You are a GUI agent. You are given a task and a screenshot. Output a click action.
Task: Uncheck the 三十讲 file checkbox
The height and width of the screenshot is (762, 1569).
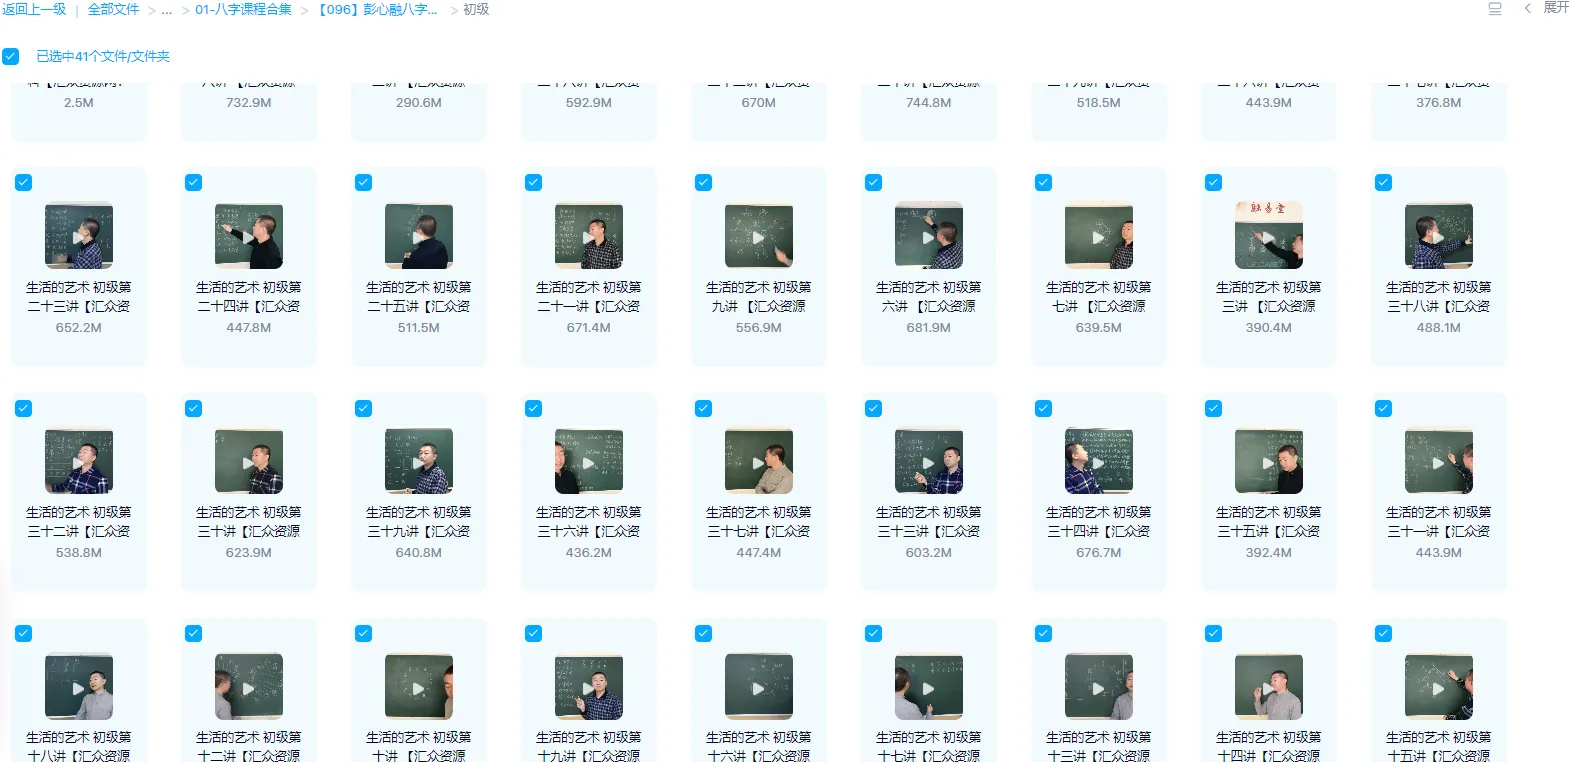coord(193,408)
